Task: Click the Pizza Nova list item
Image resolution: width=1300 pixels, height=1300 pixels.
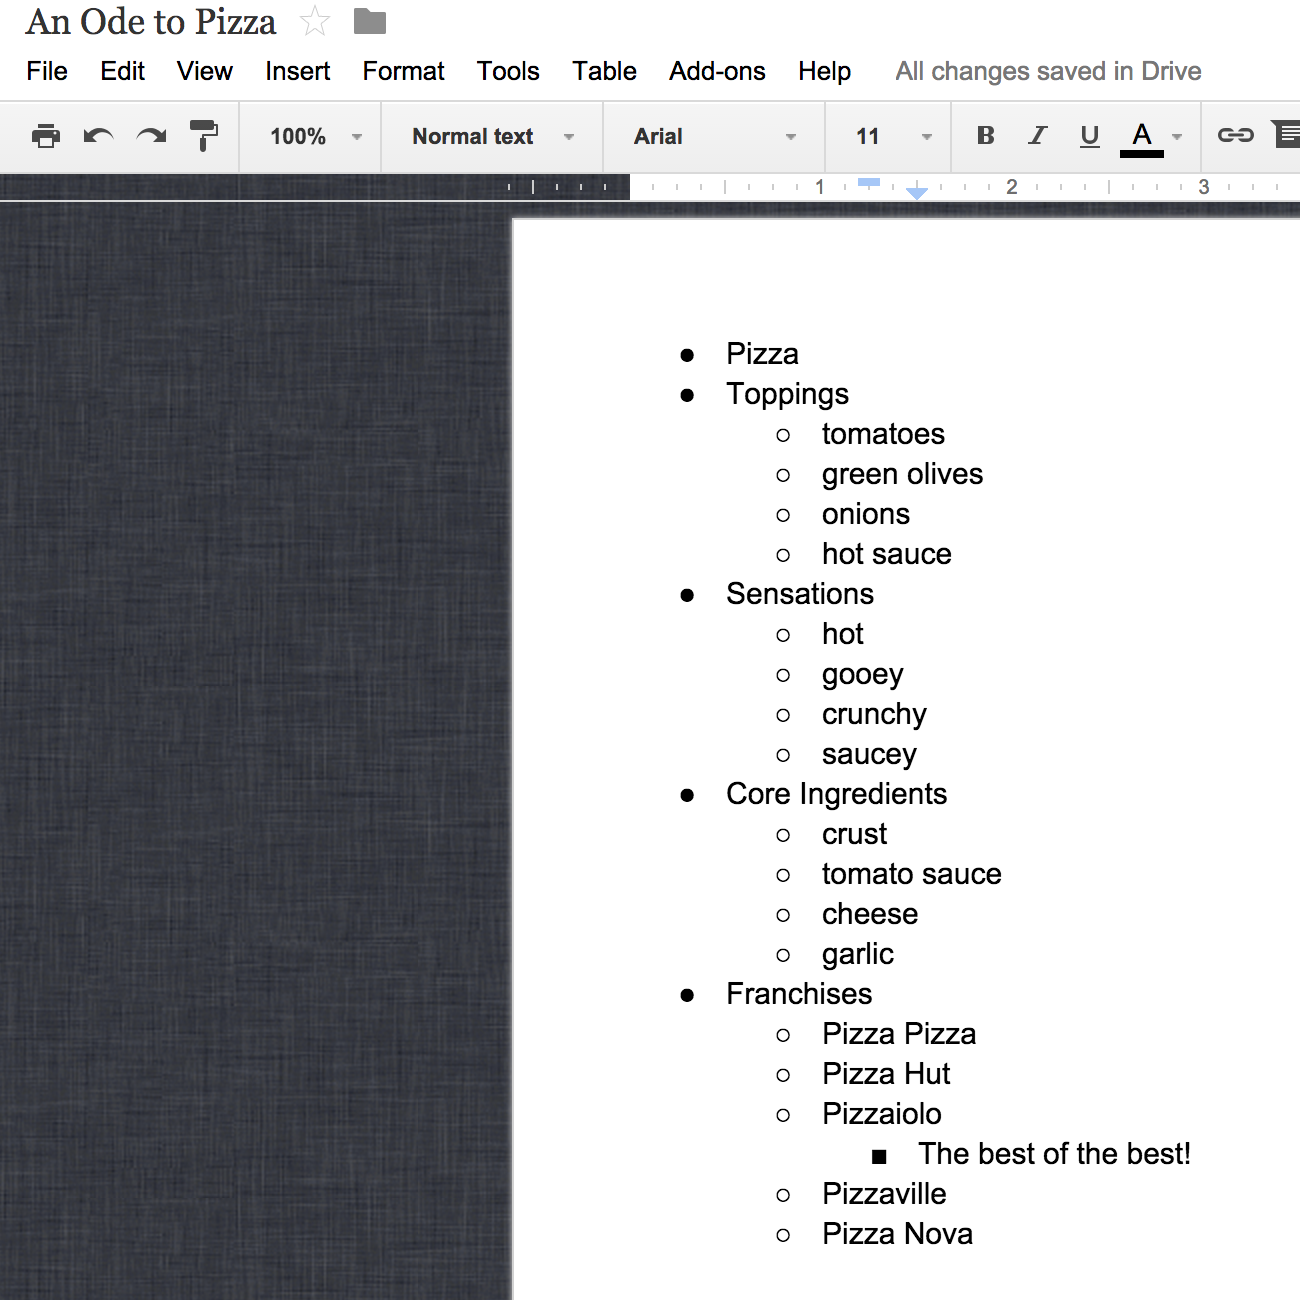Action: click(897, 1234)
